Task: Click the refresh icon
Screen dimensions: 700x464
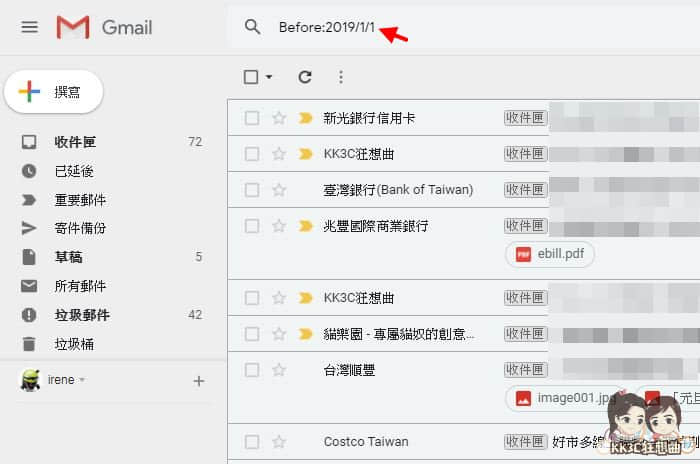Action: click(x=305, y=77)
